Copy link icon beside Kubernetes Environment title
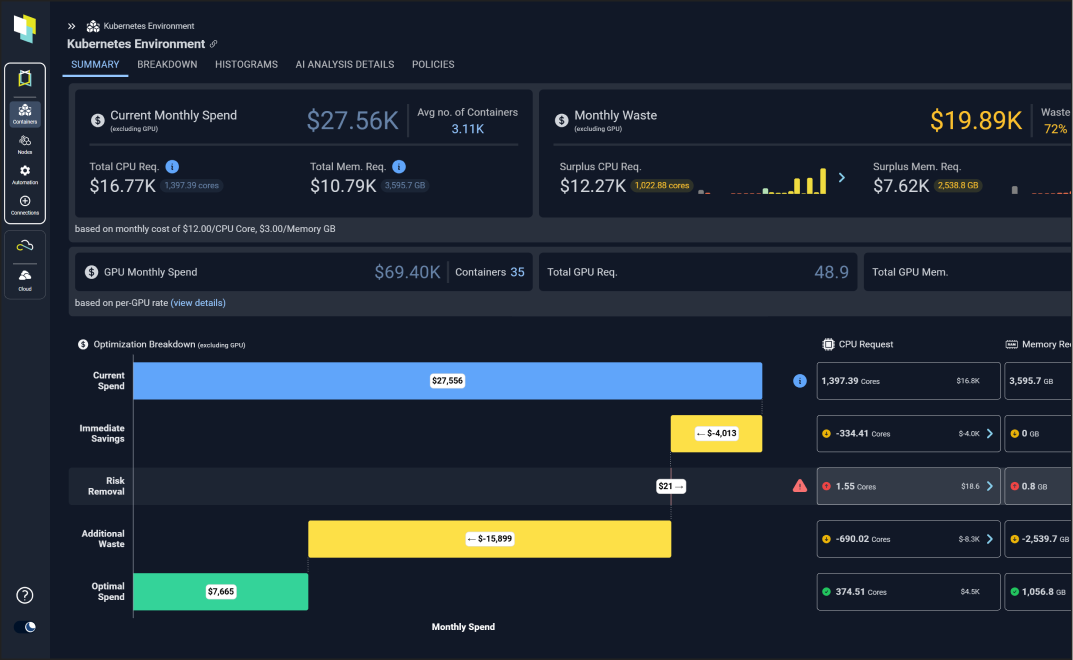 (214, 44)
